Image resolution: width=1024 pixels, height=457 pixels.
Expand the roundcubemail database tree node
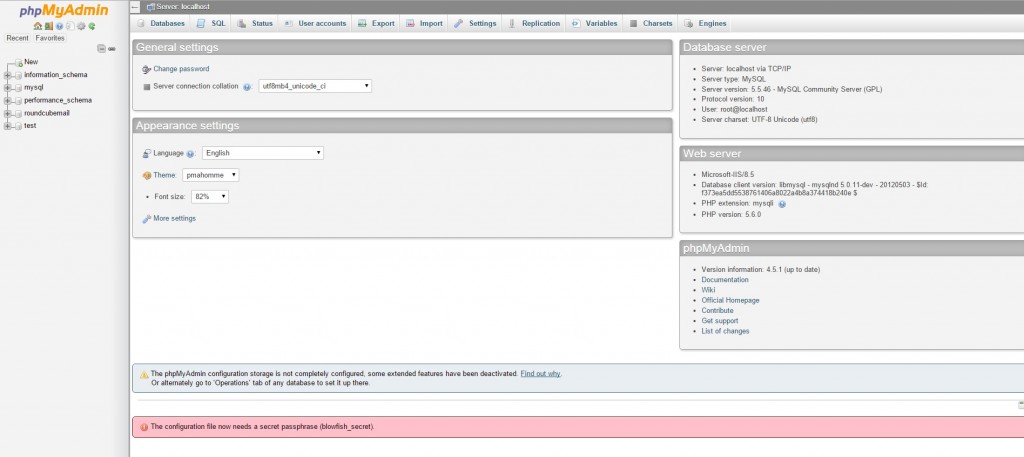[x=8, y=113]
